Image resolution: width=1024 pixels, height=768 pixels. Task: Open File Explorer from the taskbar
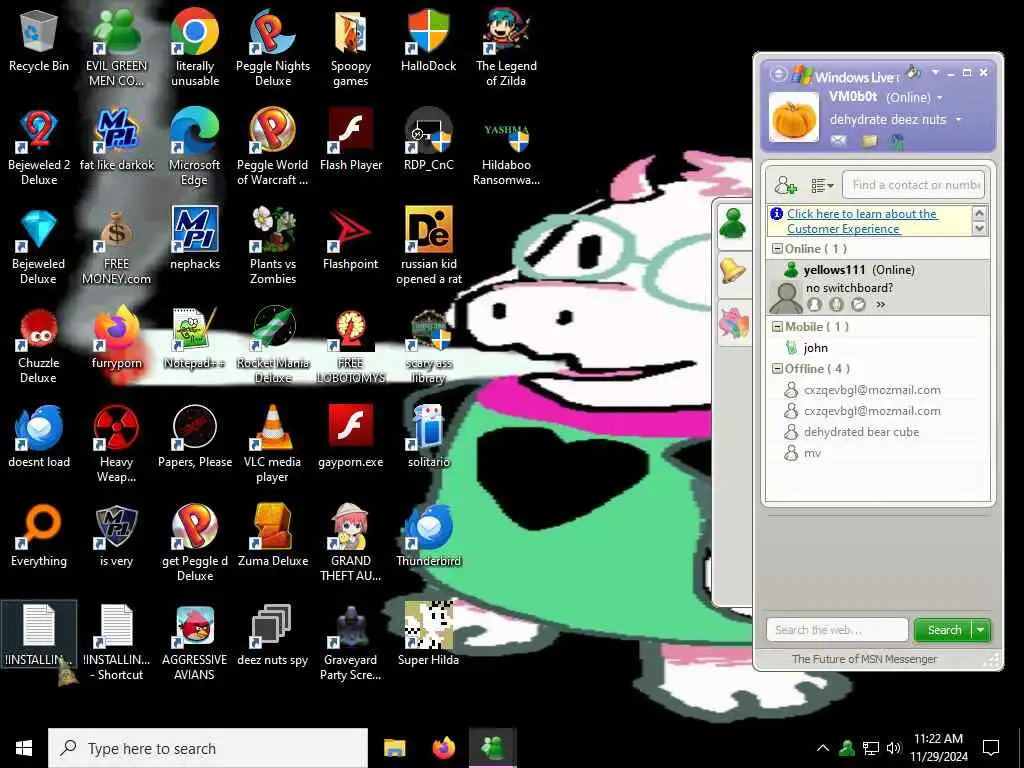(x=394, y=748)
